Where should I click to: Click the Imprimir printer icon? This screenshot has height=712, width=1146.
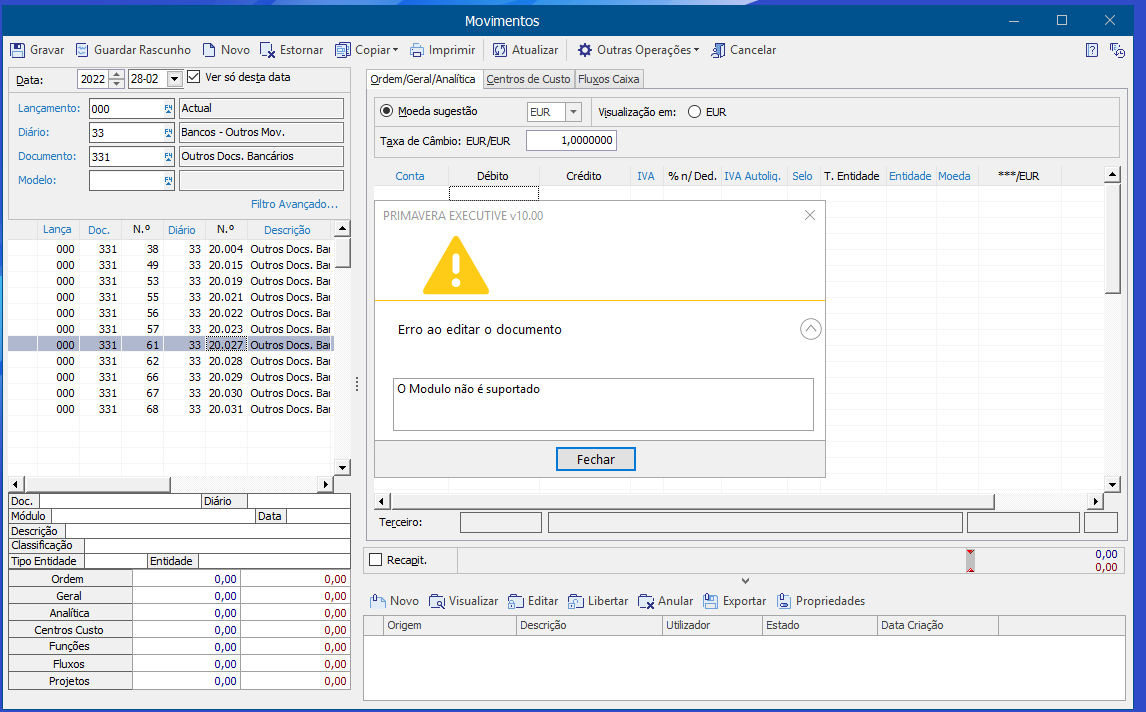[x=417, y=50]
